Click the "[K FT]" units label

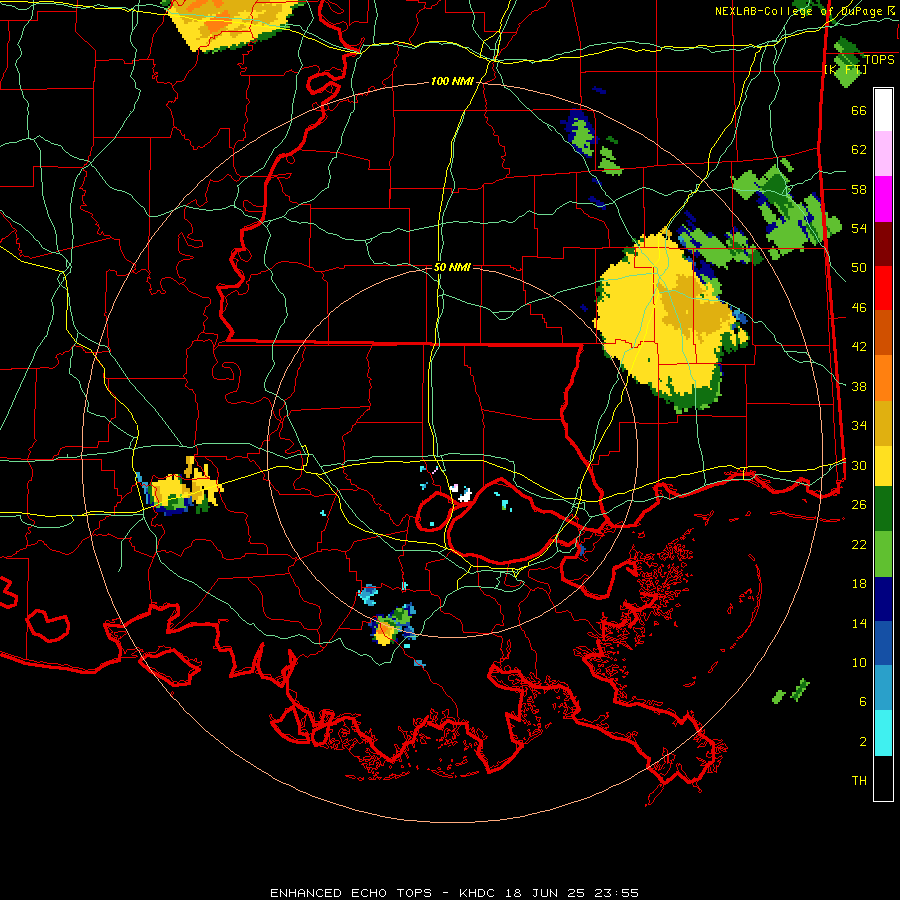(x=845, y=69)
